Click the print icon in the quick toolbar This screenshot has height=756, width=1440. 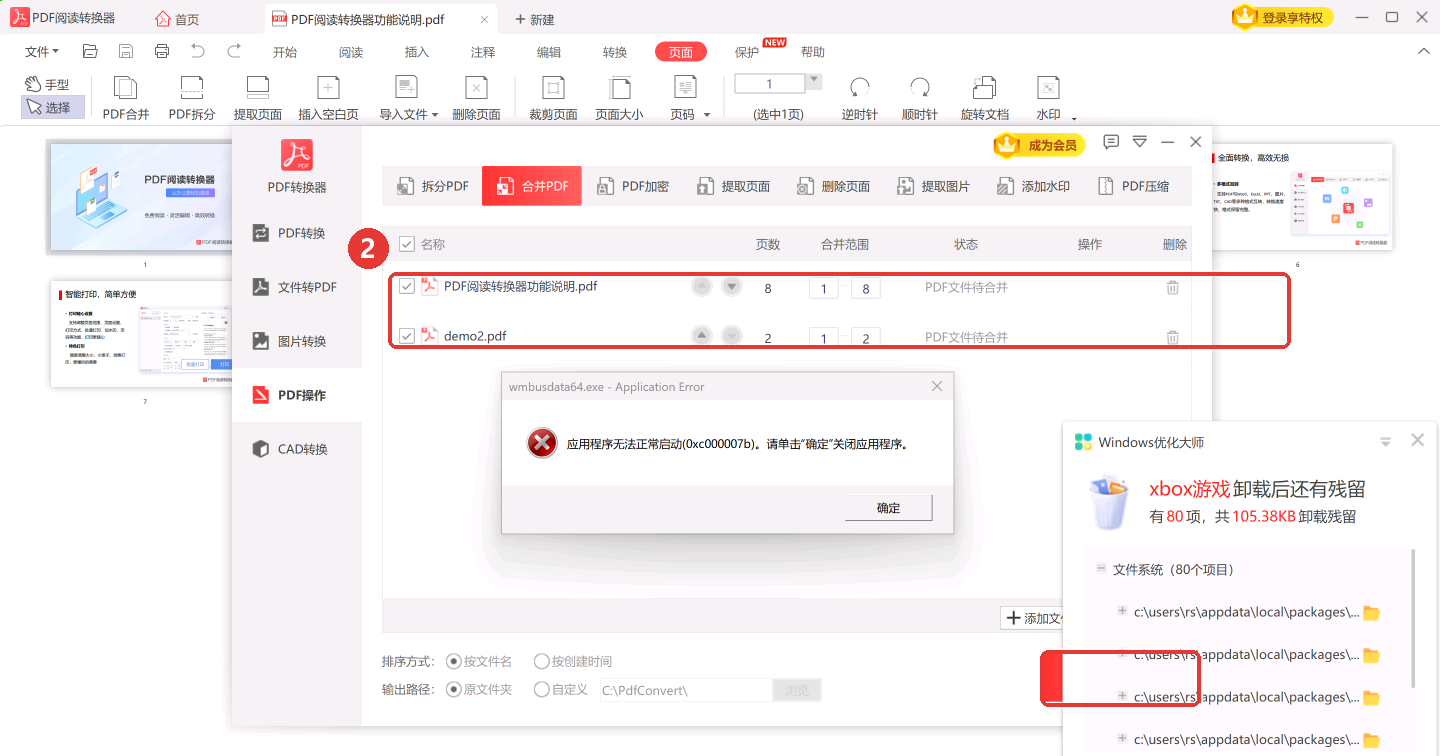point(161,51)
